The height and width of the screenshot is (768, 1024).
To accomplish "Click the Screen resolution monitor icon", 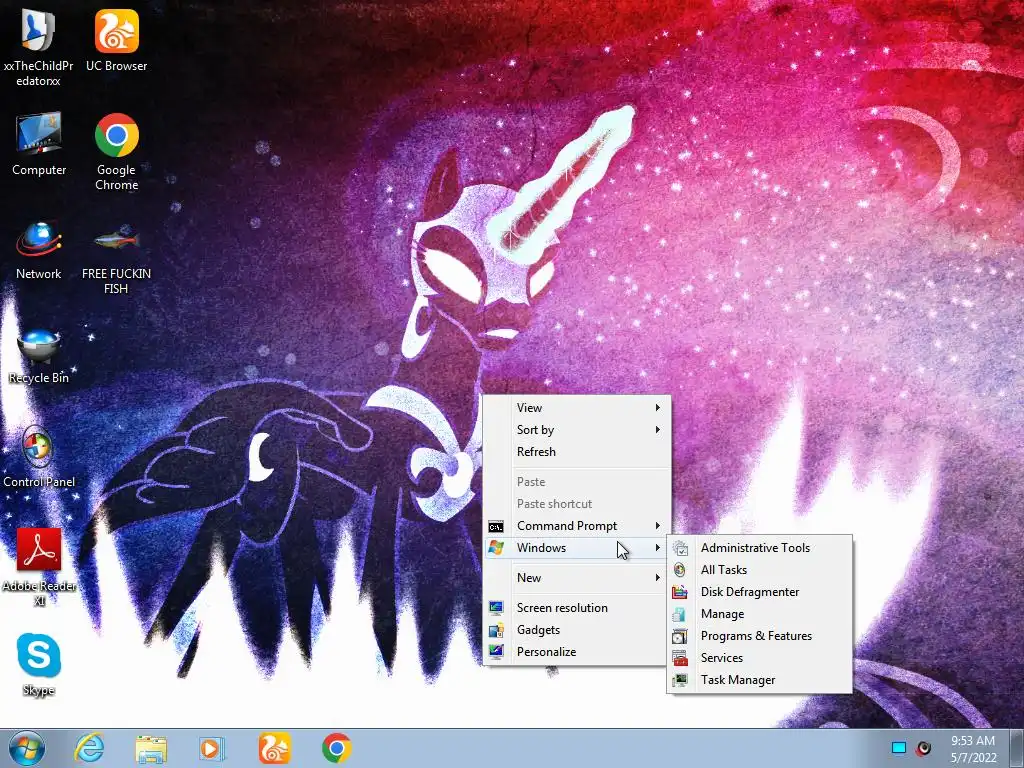I will point(496,608).
